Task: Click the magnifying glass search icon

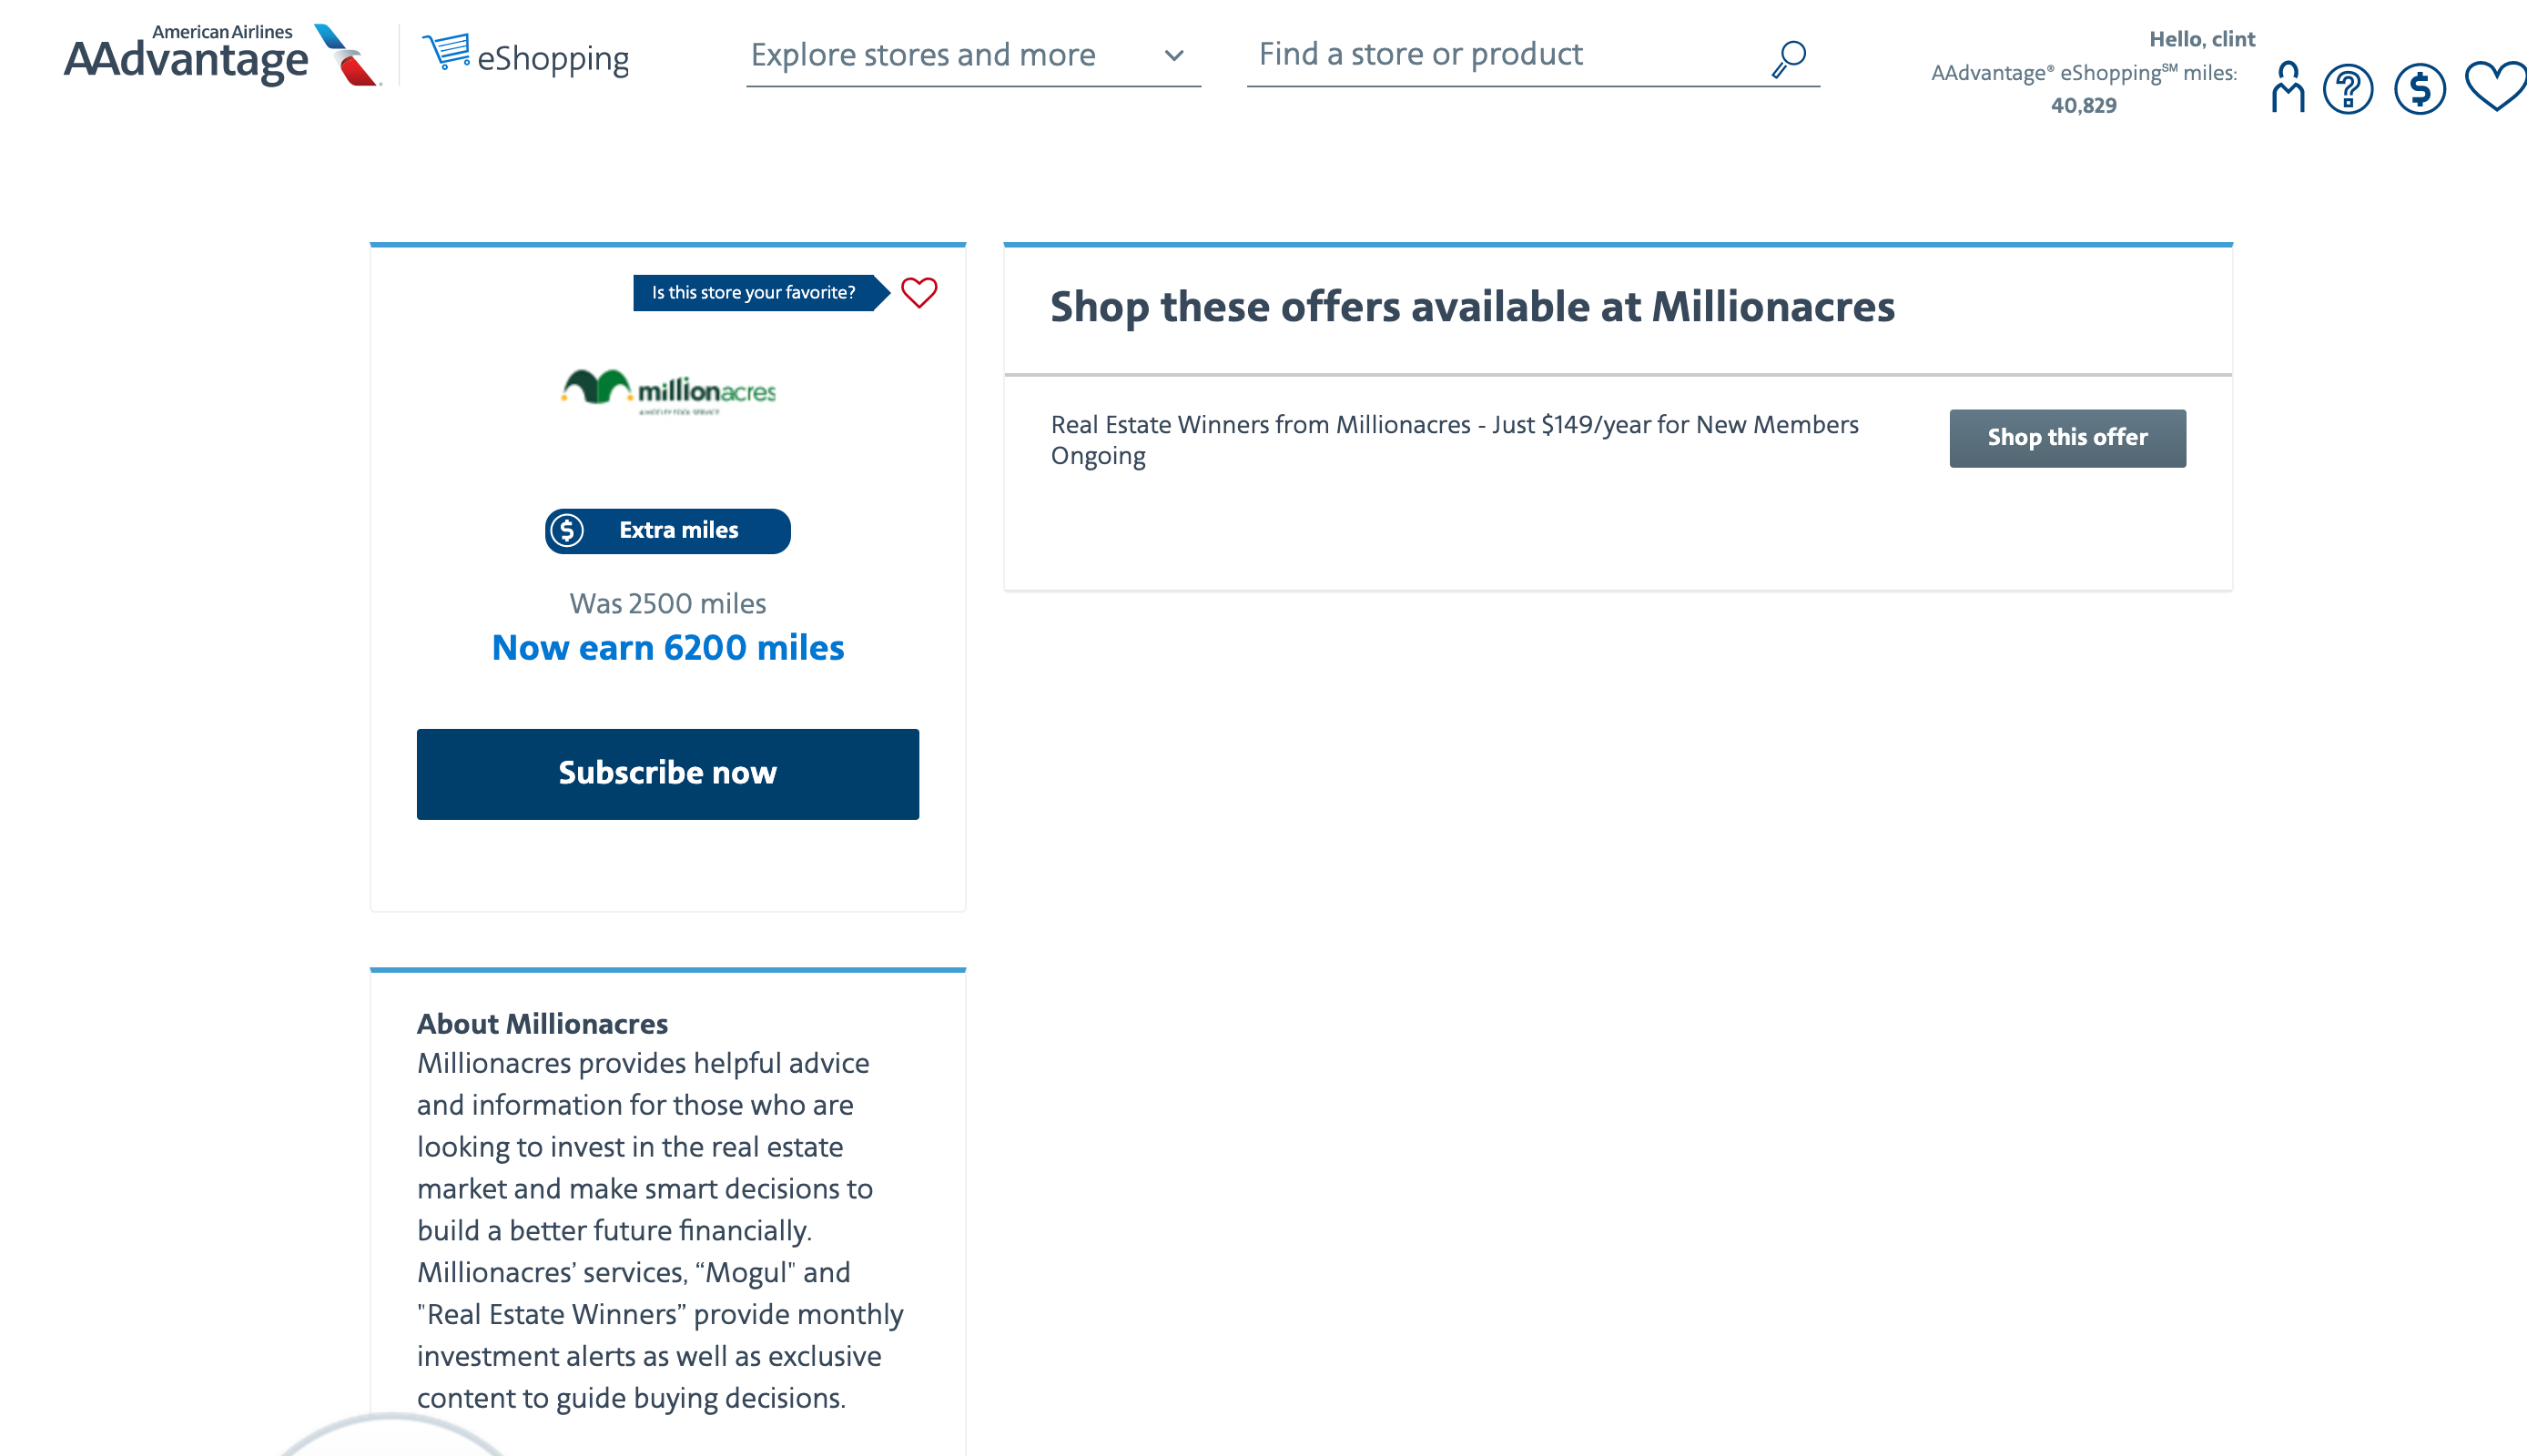Action: (x=1789, y=57)
